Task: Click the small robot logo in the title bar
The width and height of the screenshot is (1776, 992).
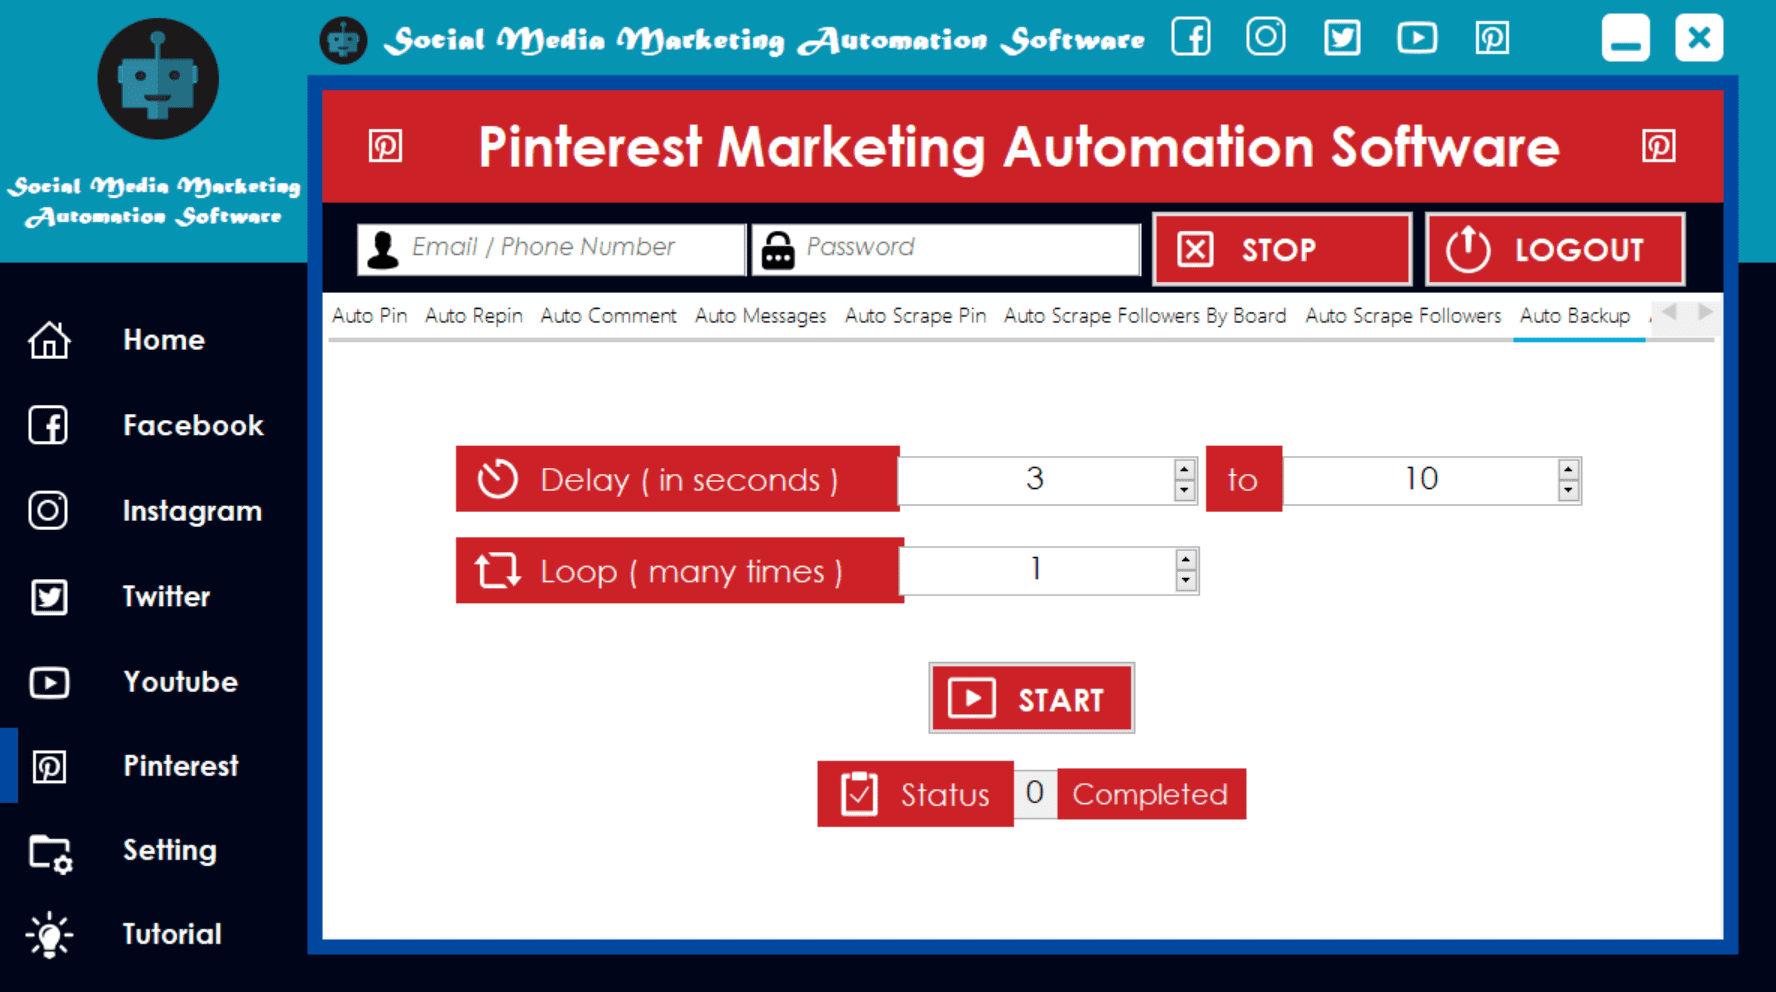Action: 343,40
